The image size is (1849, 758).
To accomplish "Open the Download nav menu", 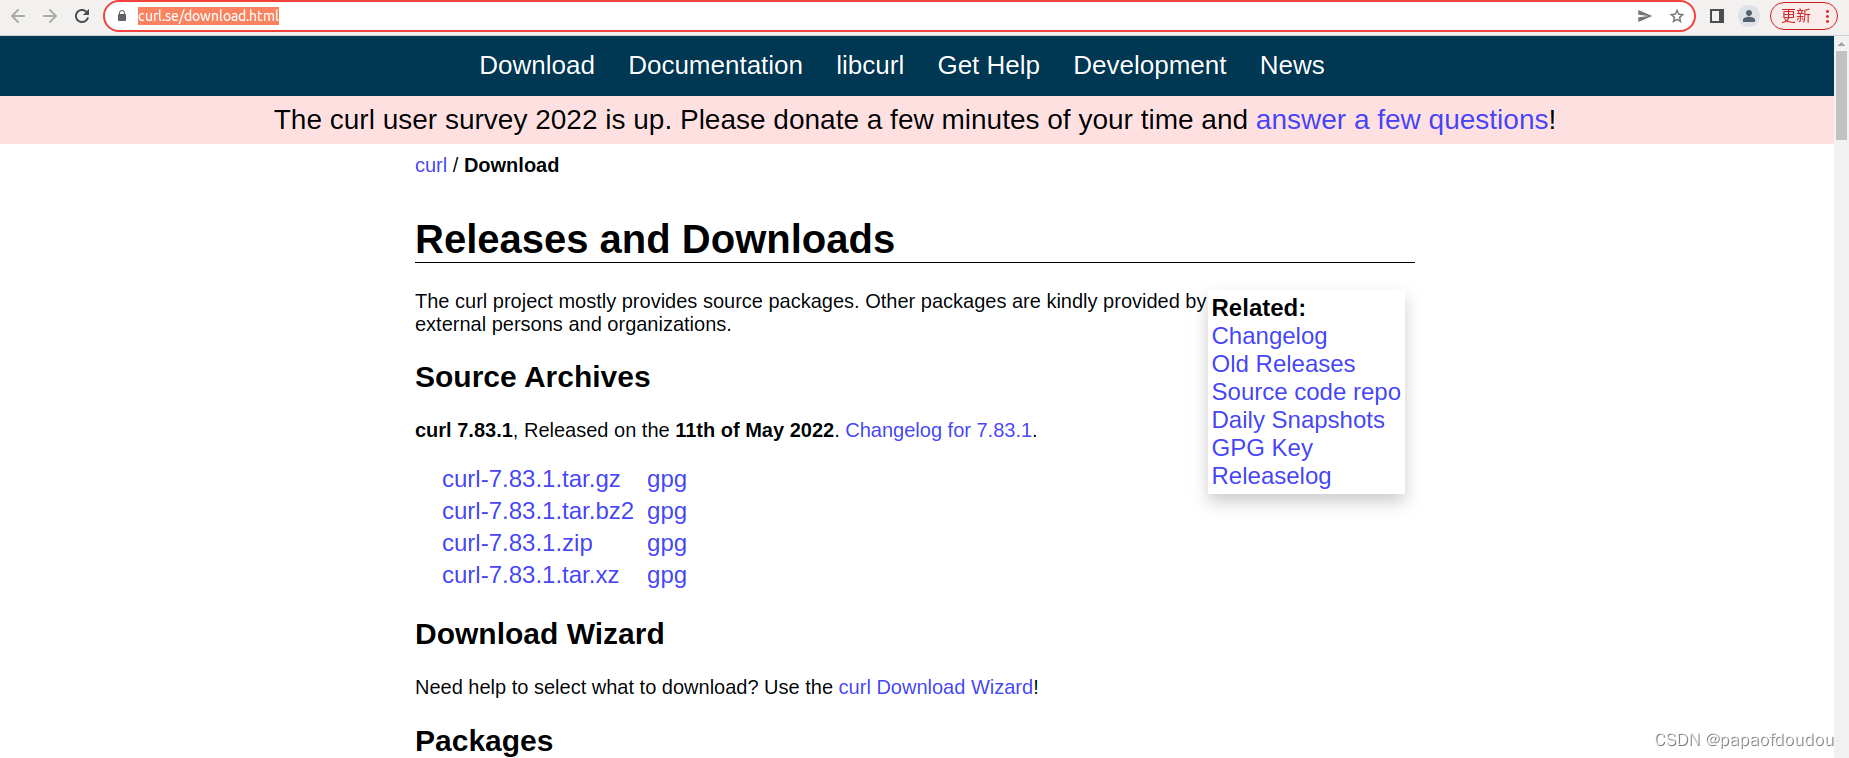I will (x=537, y=65).
